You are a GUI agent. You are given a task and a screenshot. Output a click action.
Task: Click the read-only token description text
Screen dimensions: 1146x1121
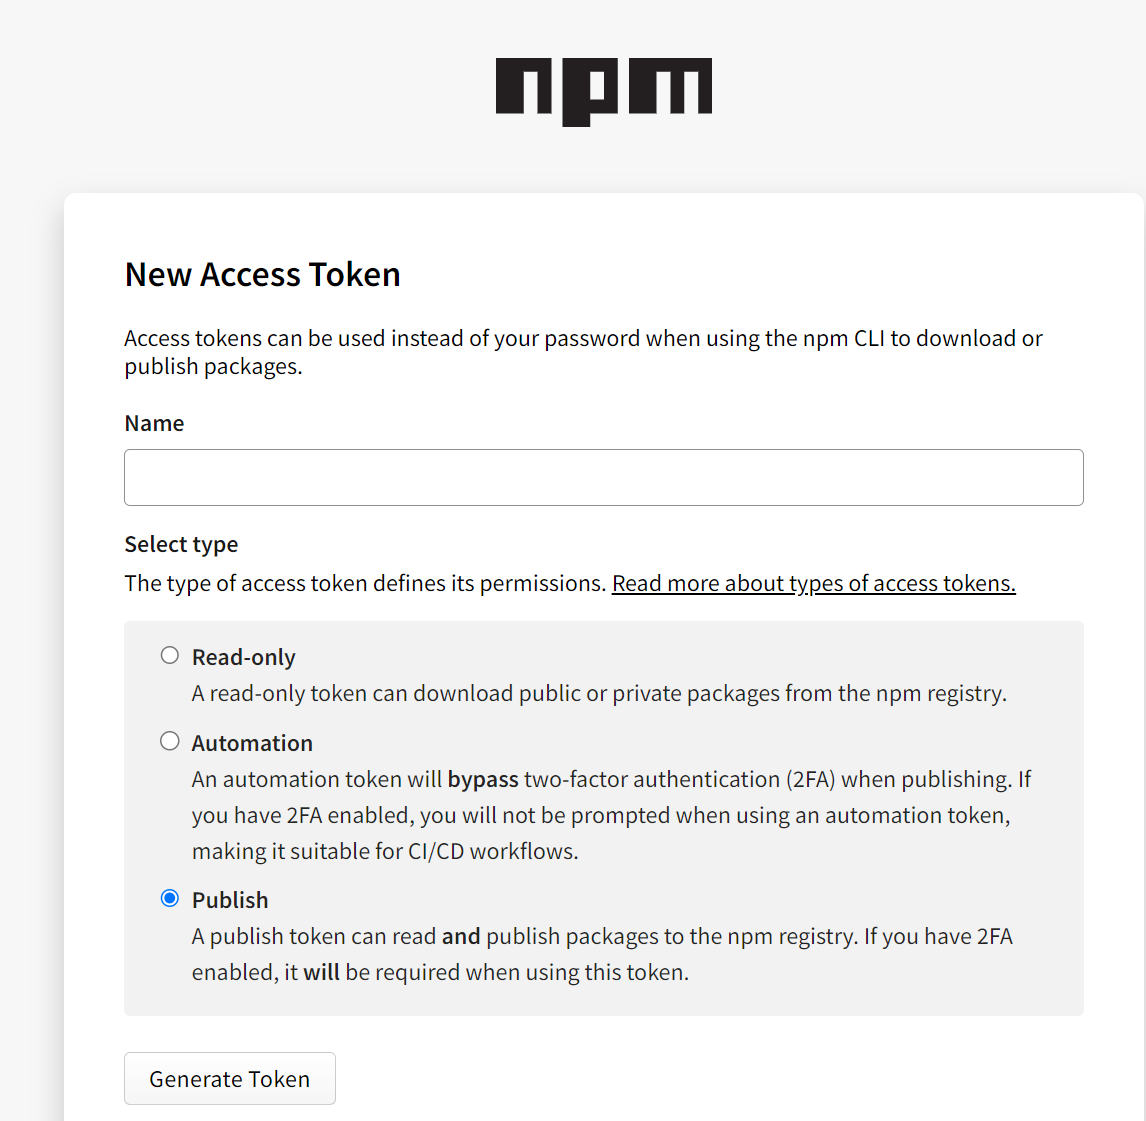click(x=598, y=693)
